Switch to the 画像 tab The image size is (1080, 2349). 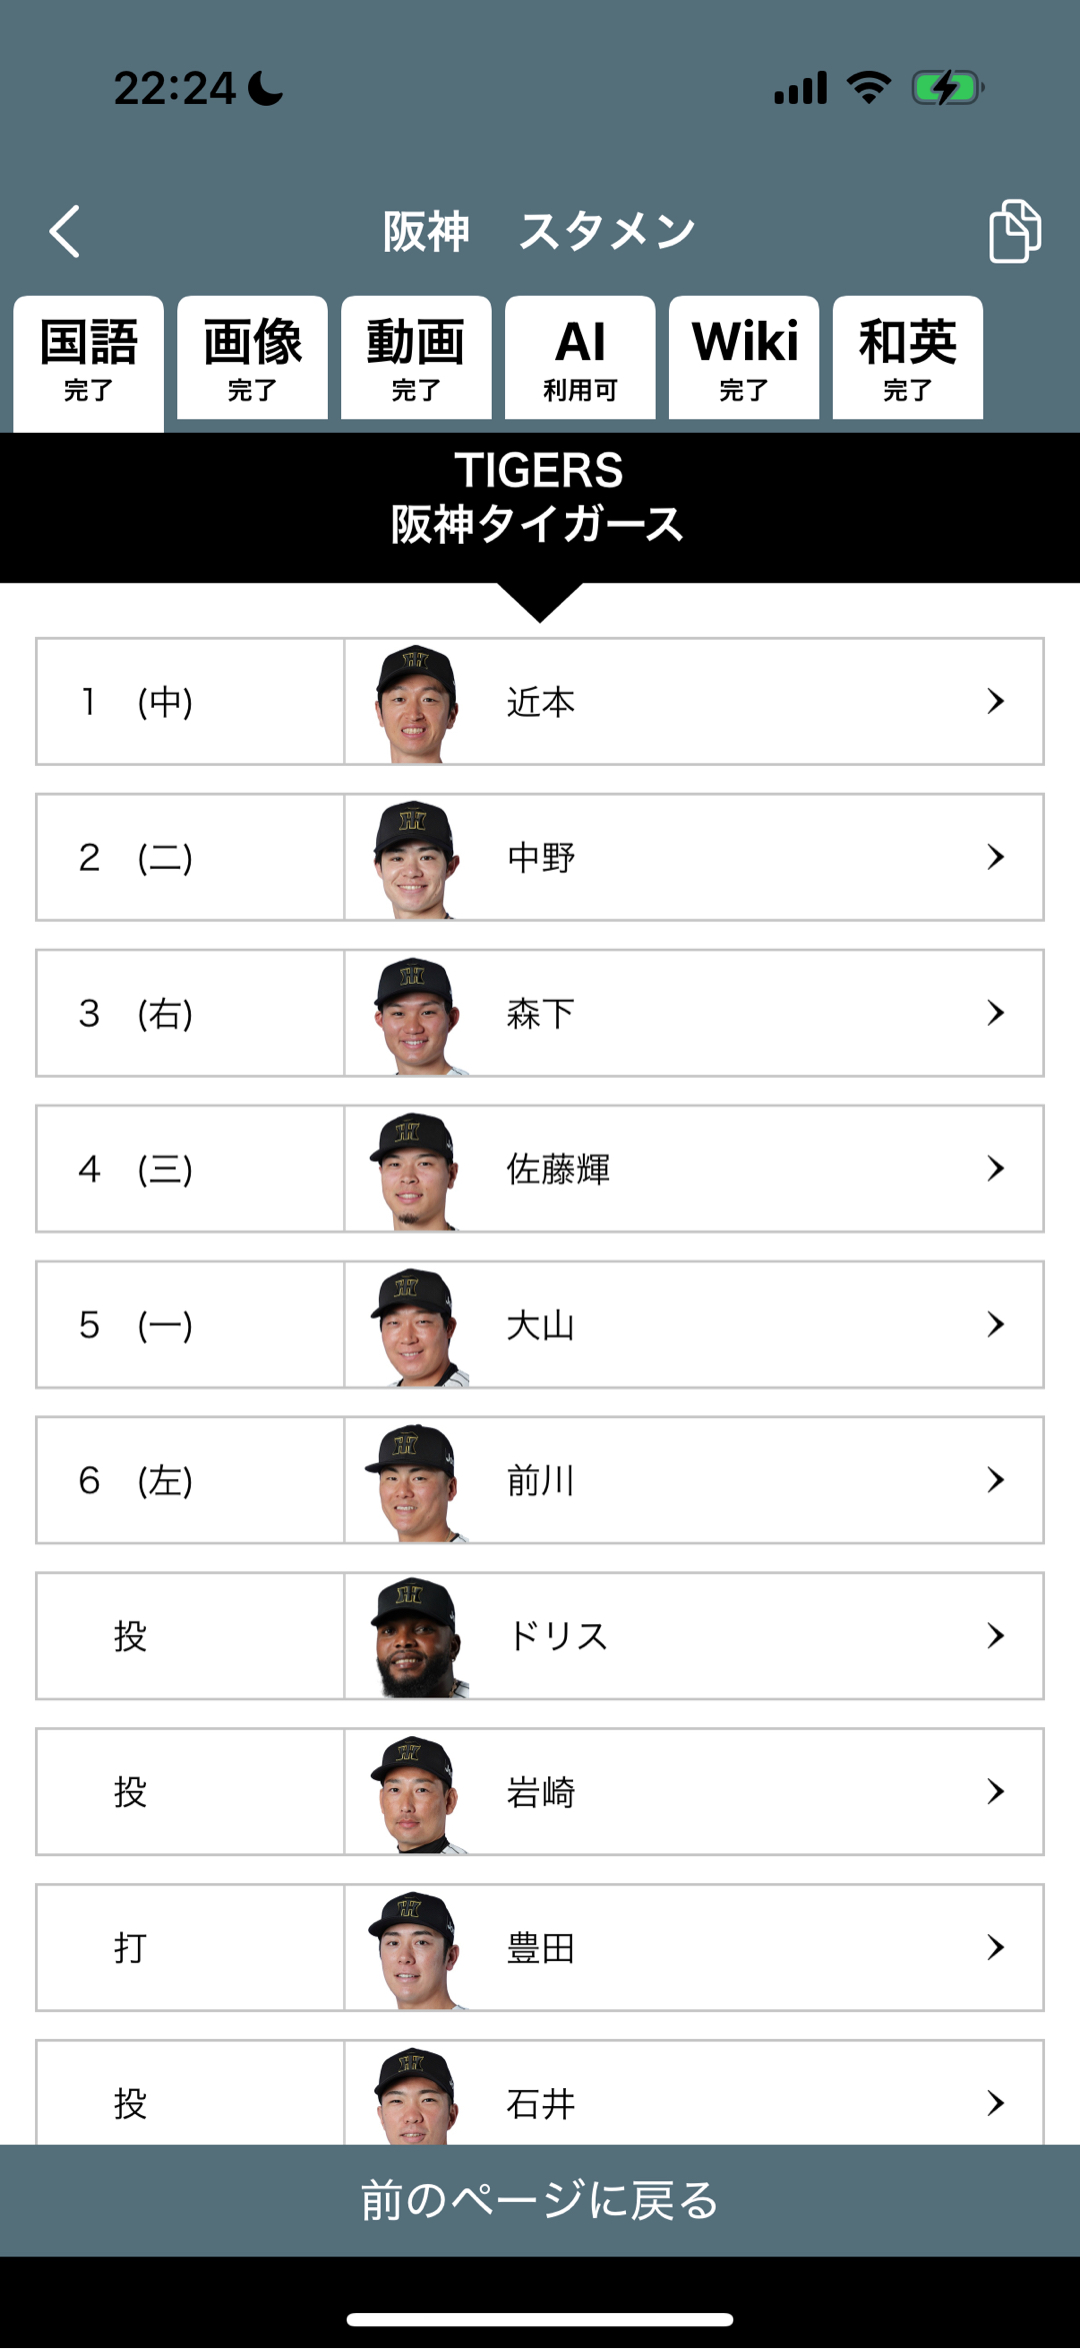(x=252, y=360)
